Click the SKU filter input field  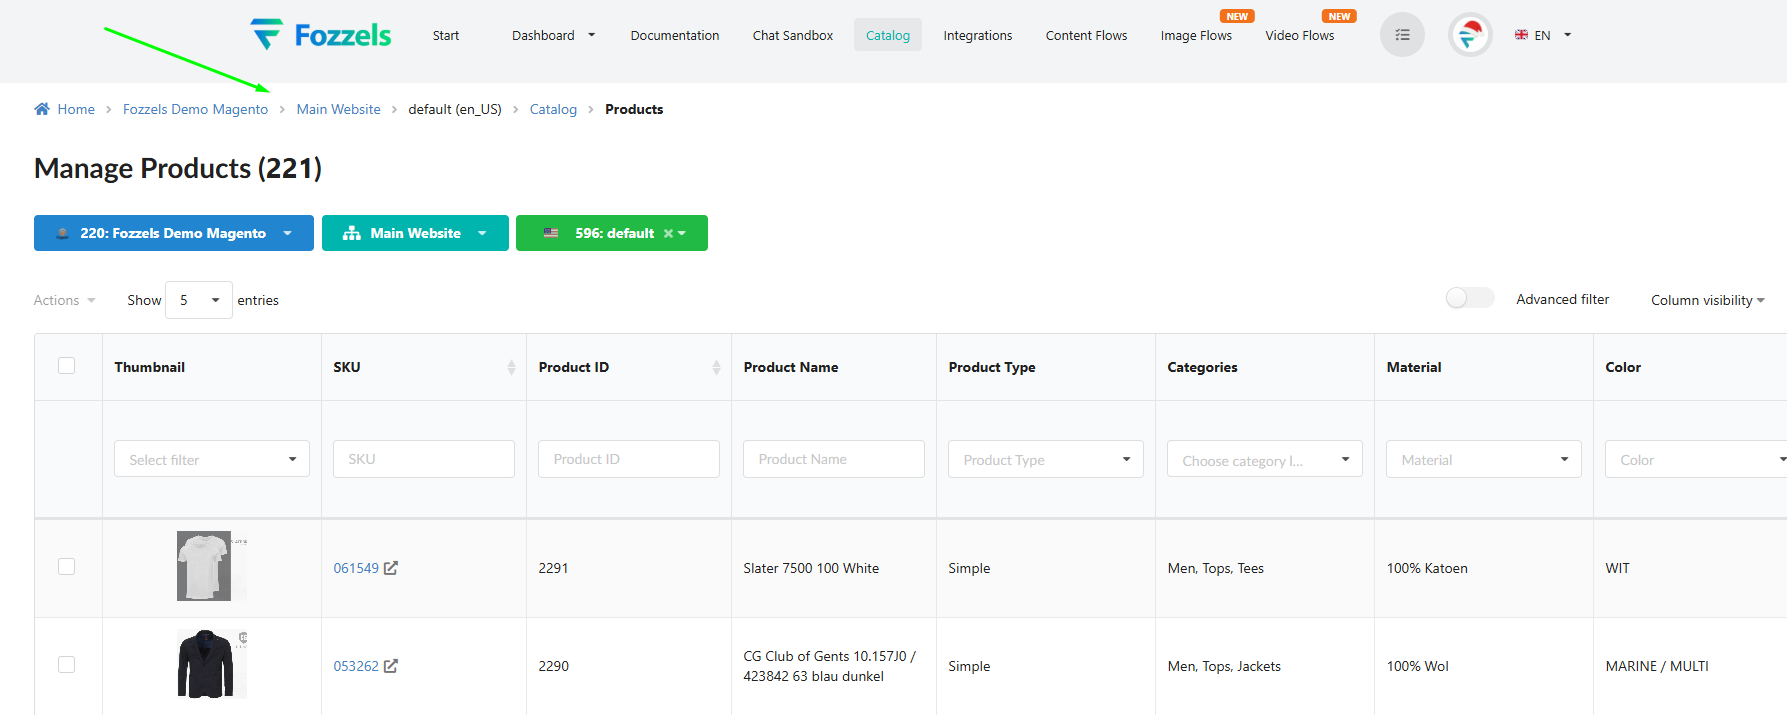coord(424,459)
